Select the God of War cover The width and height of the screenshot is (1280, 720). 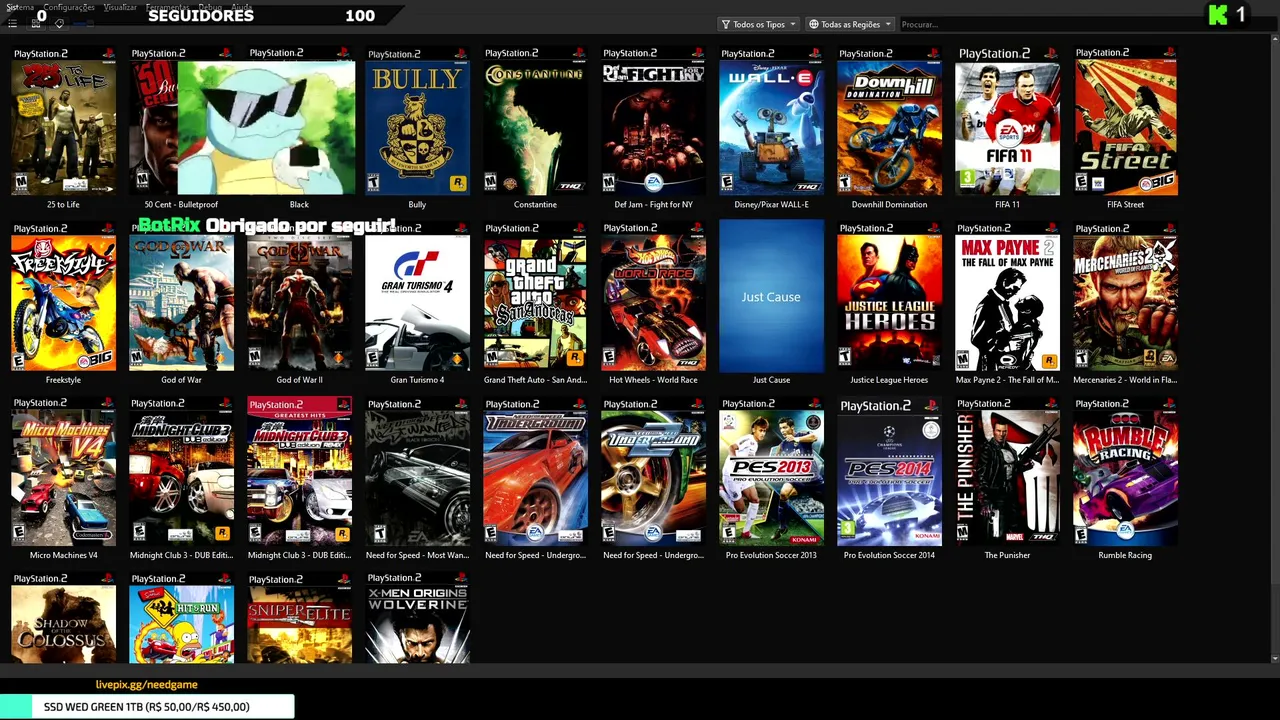(181, 296)
